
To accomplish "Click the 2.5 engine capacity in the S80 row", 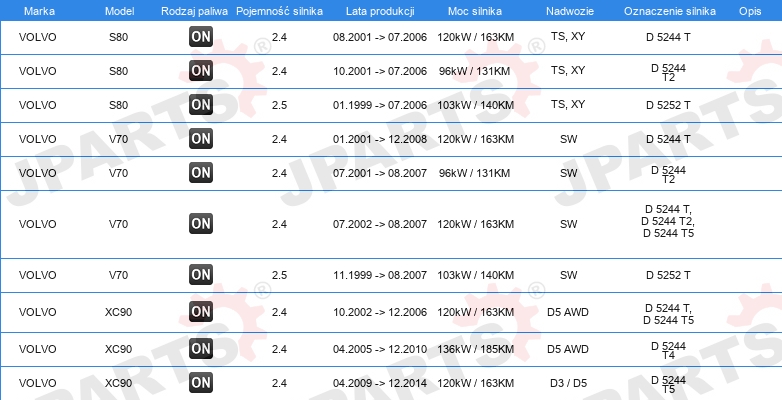I will (279, 105).
